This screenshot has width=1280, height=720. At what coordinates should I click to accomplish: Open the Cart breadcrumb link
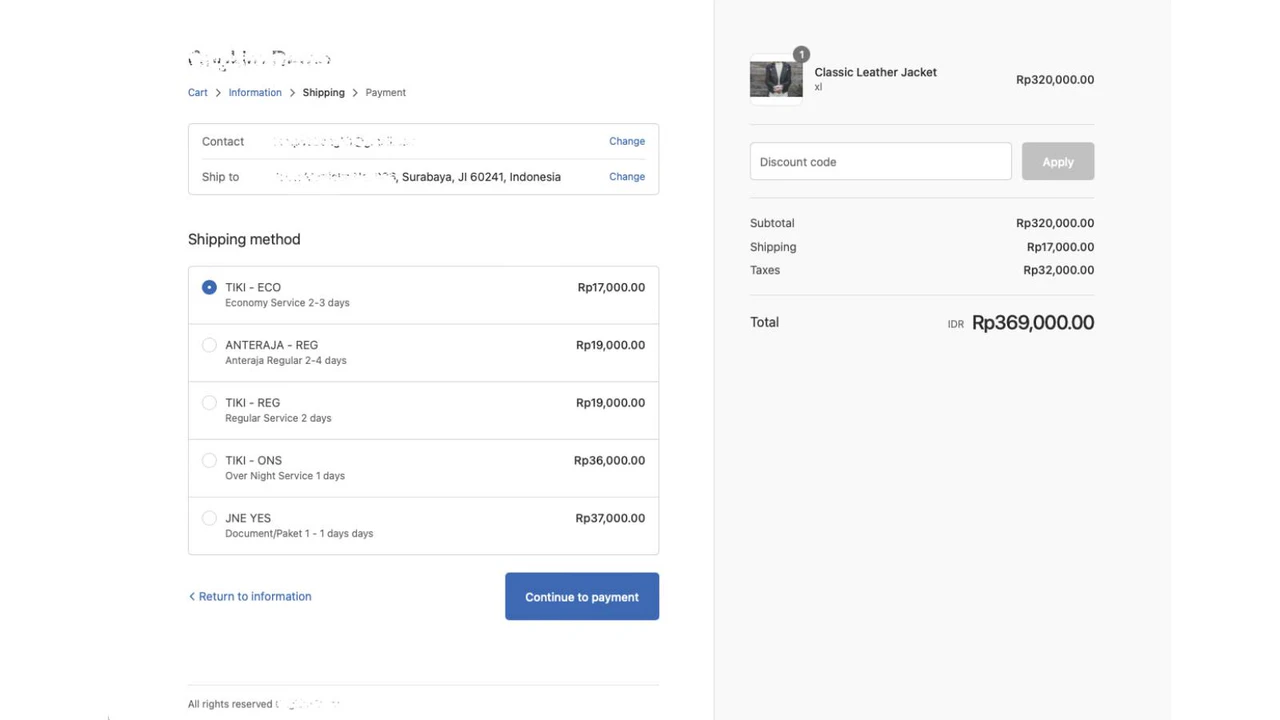198,93
